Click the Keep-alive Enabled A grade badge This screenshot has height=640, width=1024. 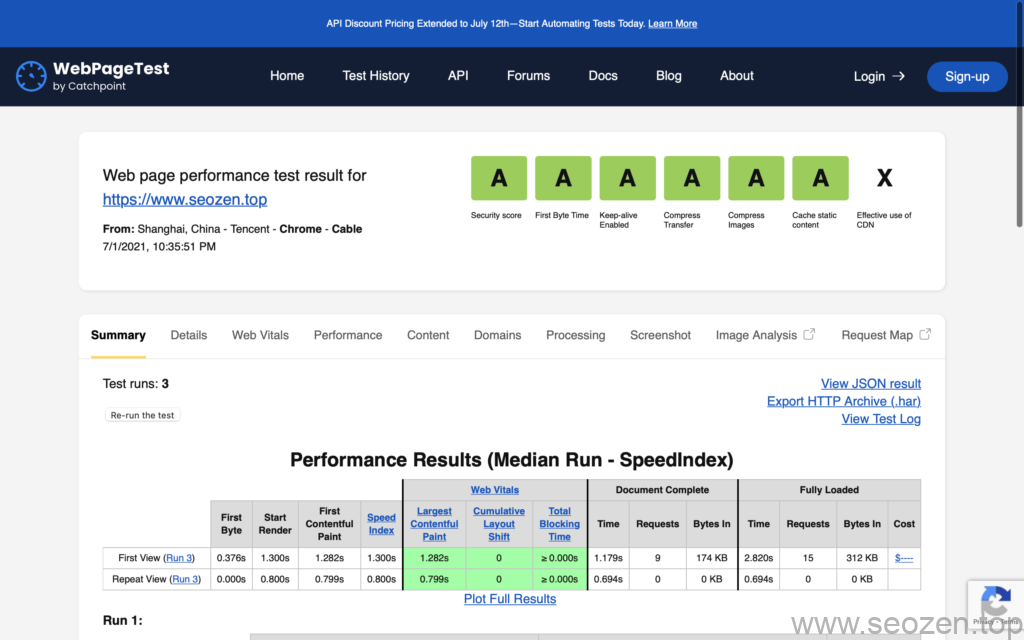pos(628,178)
